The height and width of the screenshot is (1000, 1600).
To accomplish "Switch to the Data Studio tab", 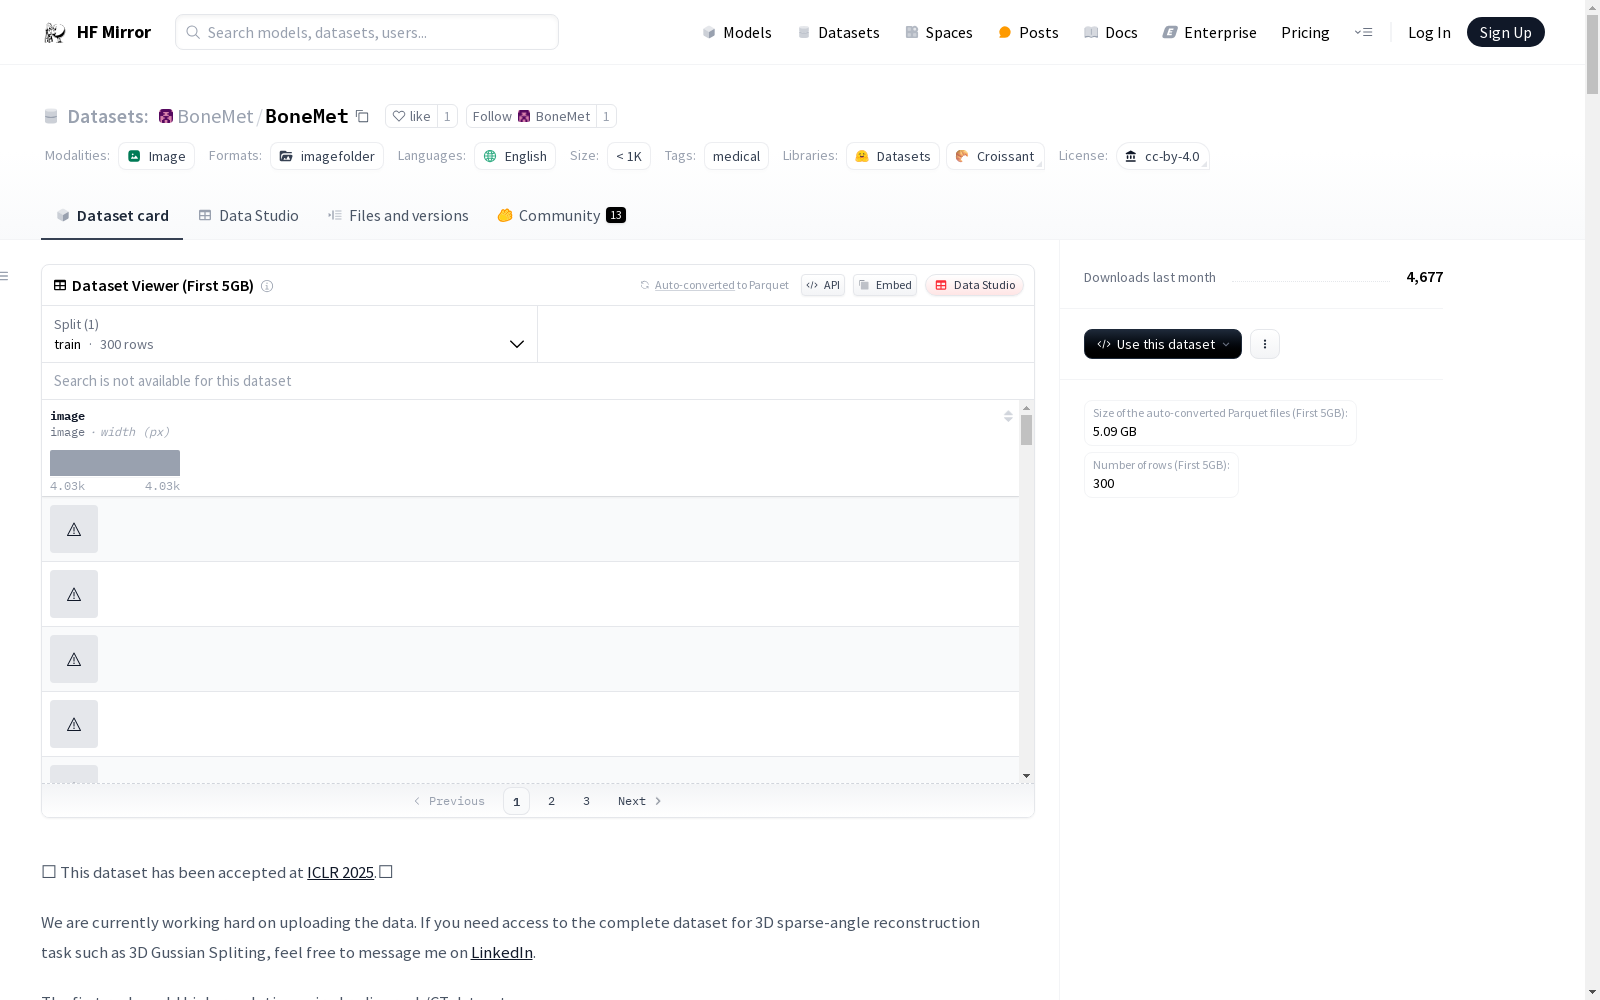I will pyautogui.click(x=249, y=216).
